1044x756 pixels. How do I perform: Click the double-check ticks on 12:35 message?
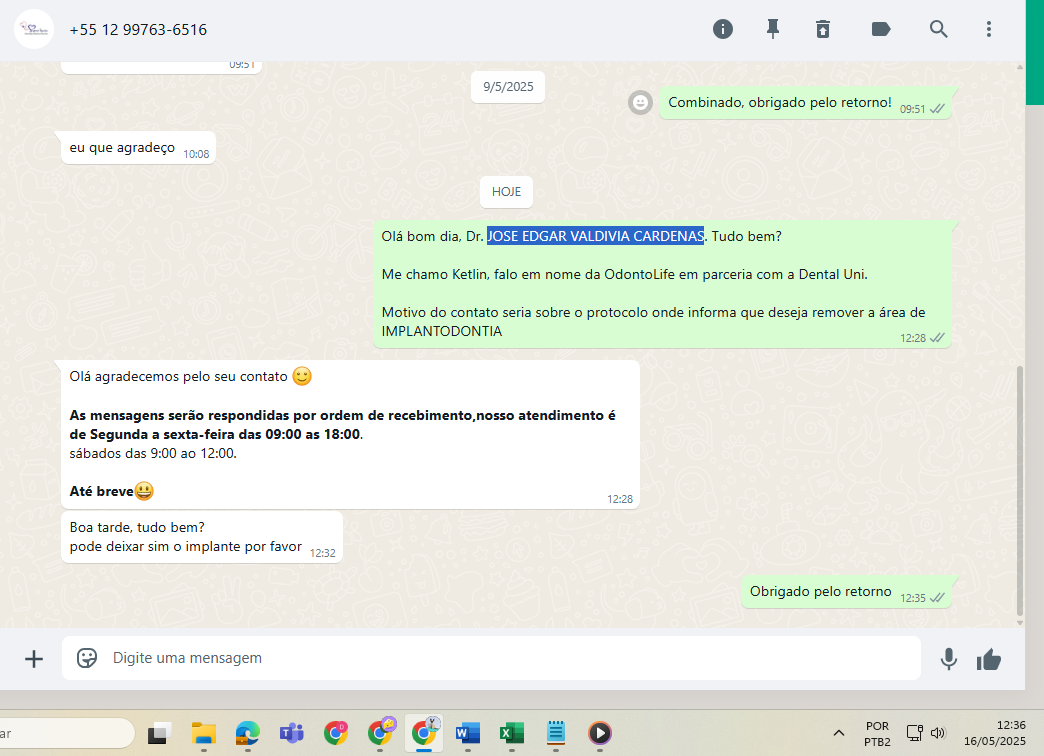tap(937, 597)
